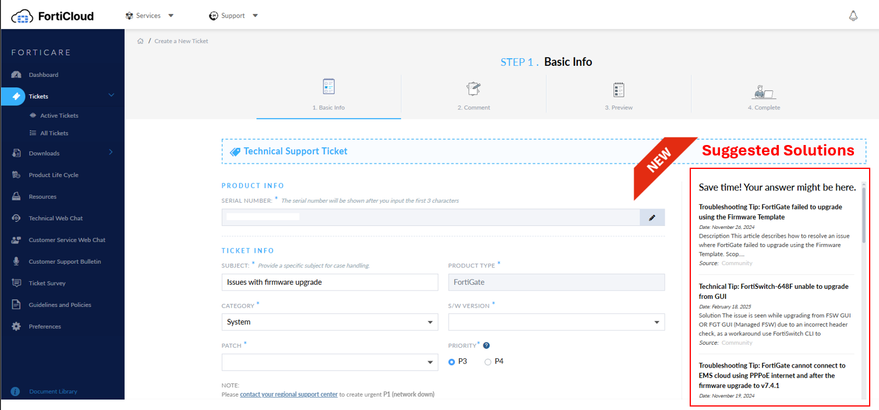Click the Services cube icon
Screen dimensions: 879x410
pyautogui.click(x=129, y=16)
